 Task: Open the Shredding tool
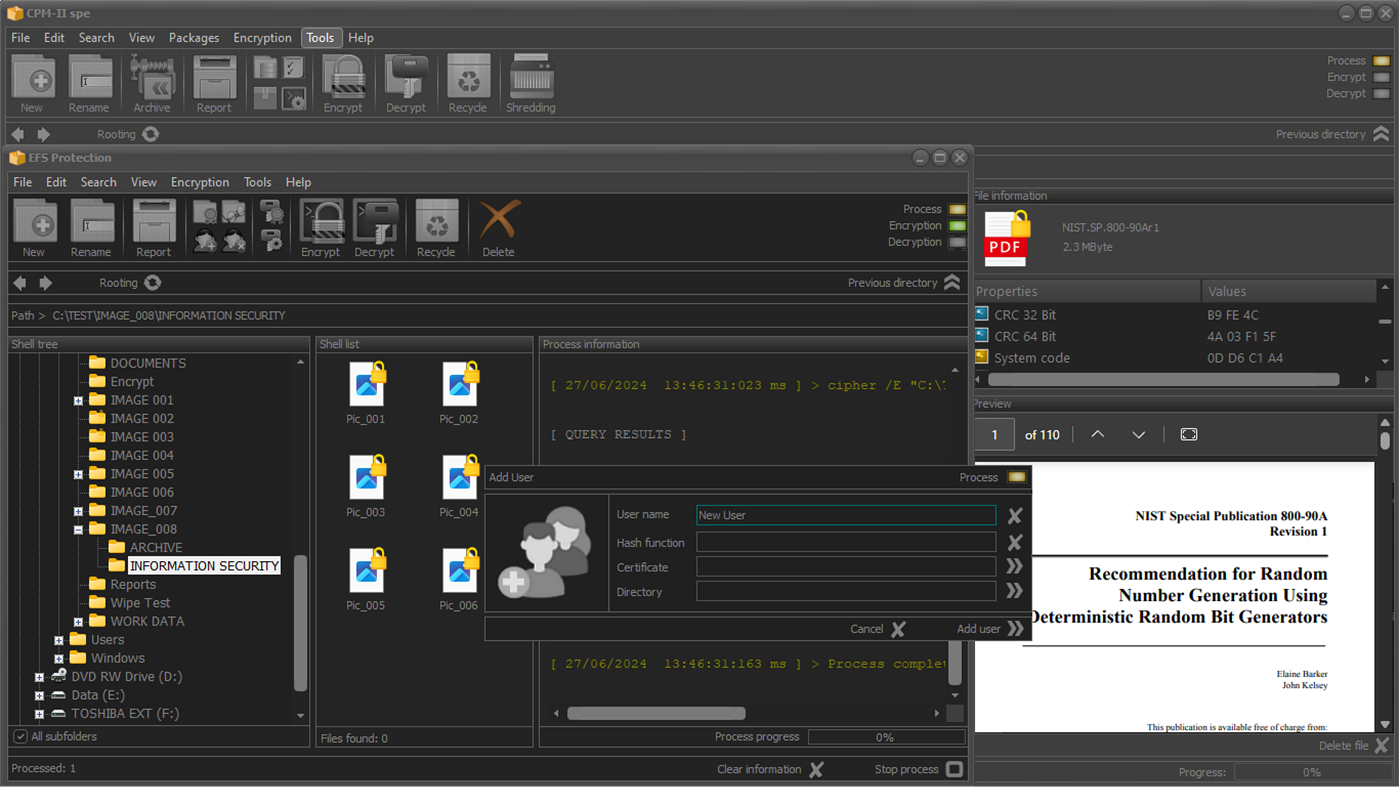[530, 83]
